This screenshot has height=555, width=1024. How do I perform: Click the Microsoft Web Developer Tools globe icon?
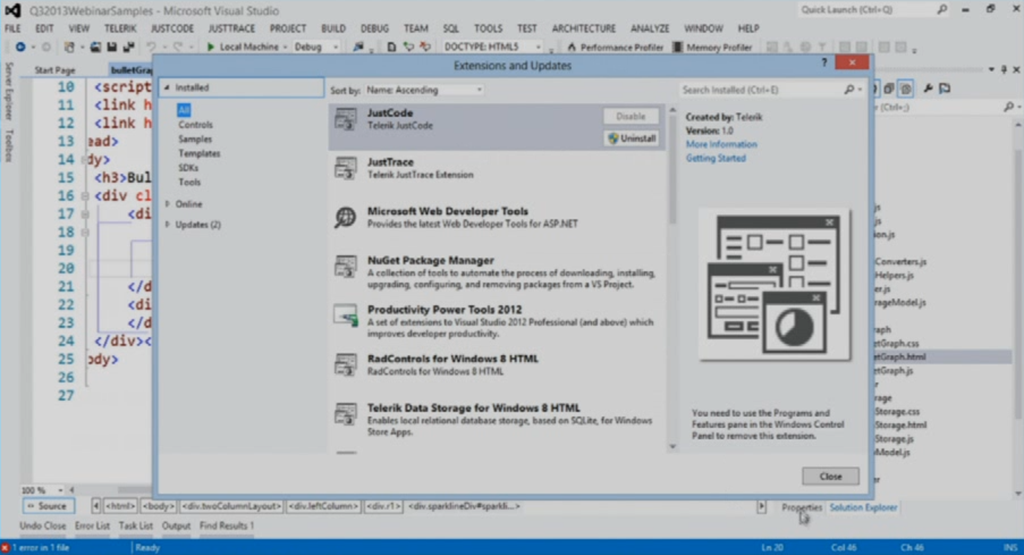point(345,217)
